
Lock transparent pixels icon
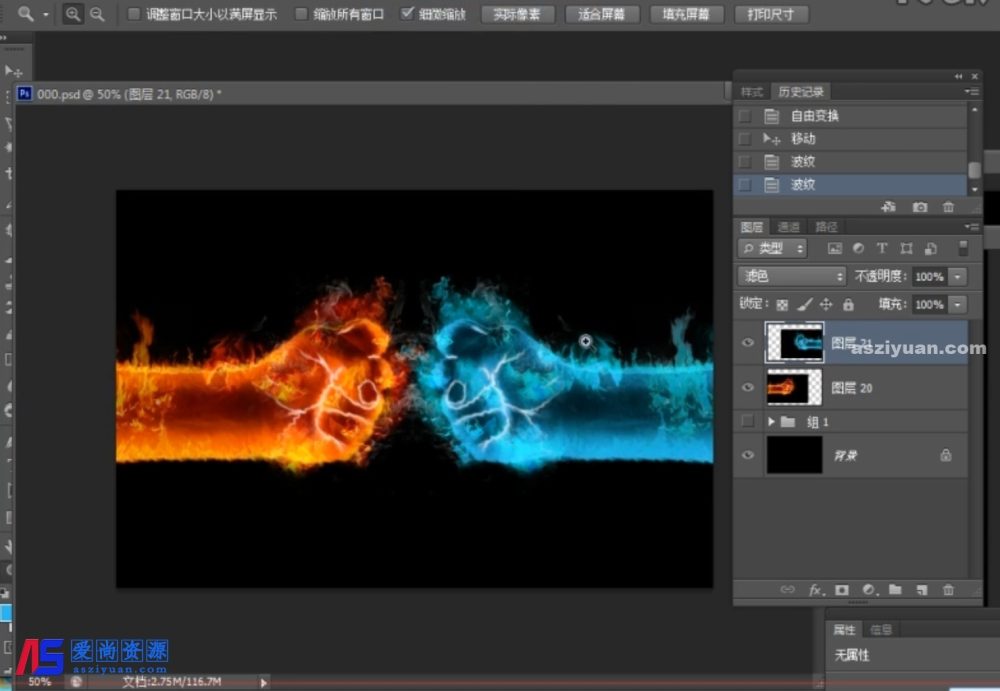pos(782,305)
